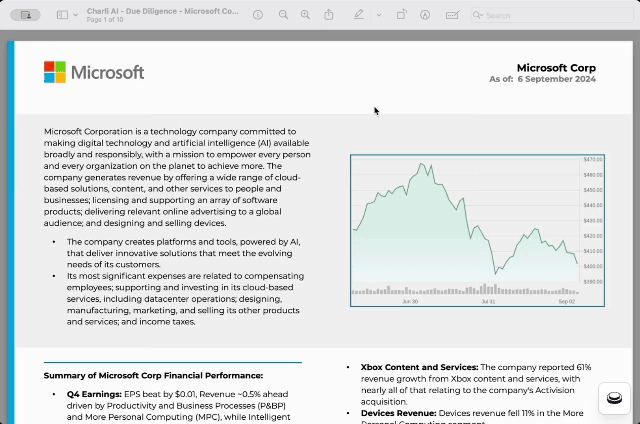This screenshot has height=424, width=640.
Task: Click the Microsoft four-color logo
Action: [55, 72]
